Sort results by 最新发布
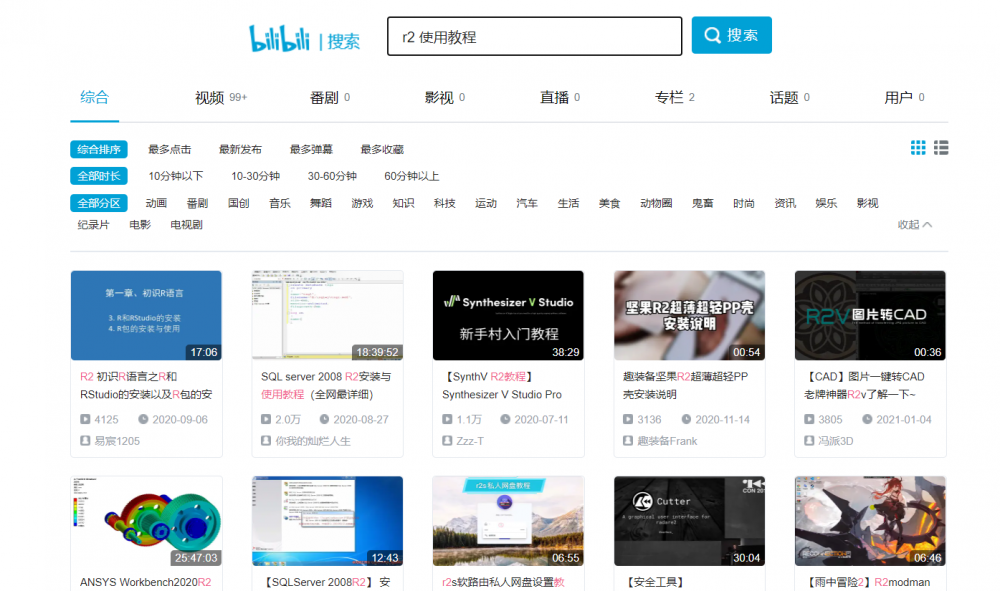 [240, 149]
